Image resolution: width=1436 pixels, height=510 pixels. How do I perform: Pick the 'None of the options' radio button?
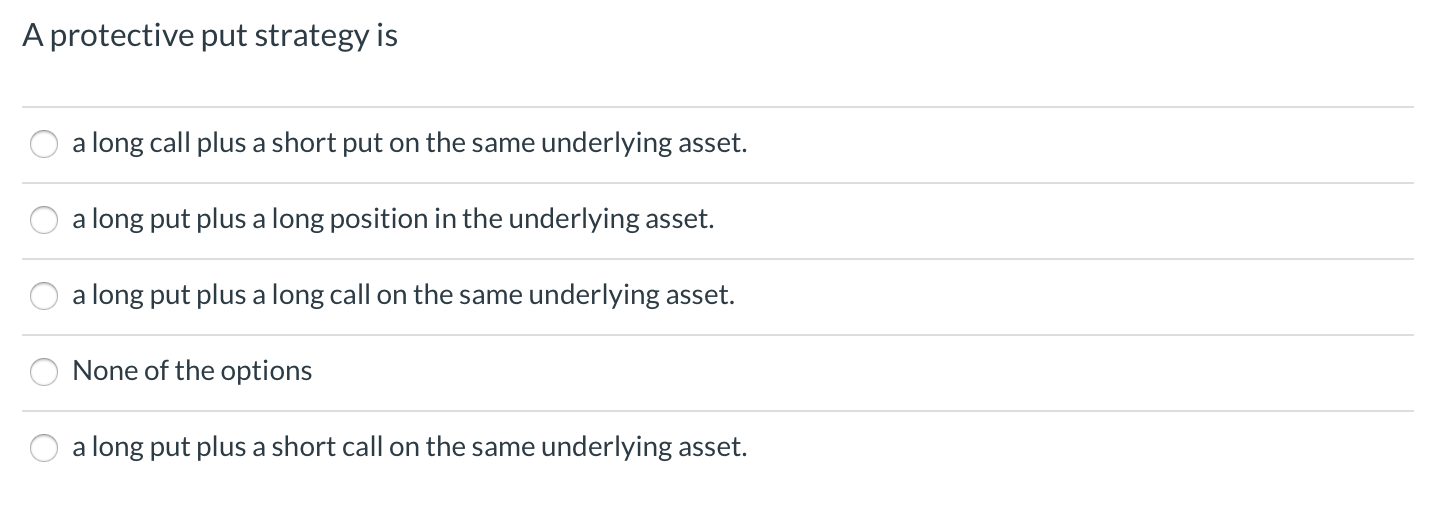[x=45, y=372]
